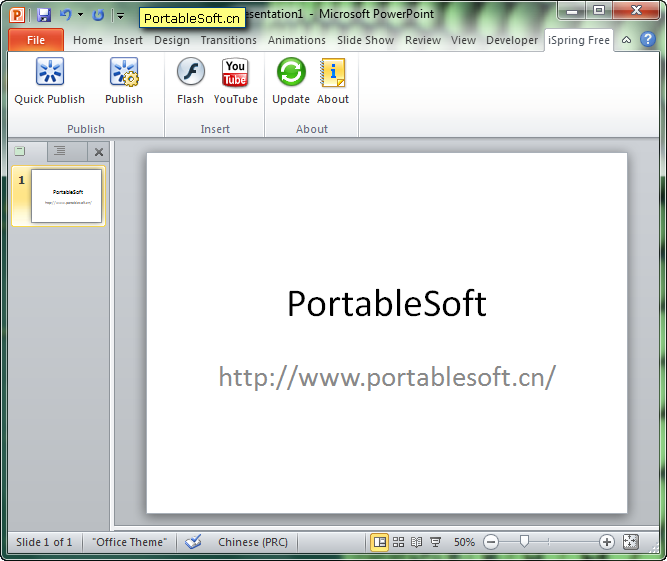Open the Publish settings button
The image size is (667, 561).
click(124, 81)
